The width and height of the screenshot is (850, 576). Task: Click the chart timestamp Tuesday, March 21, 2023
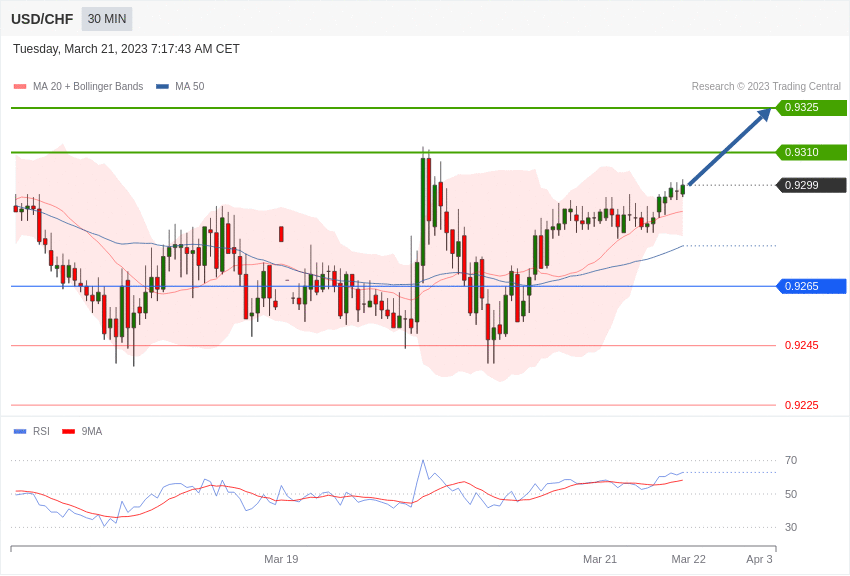126,49
